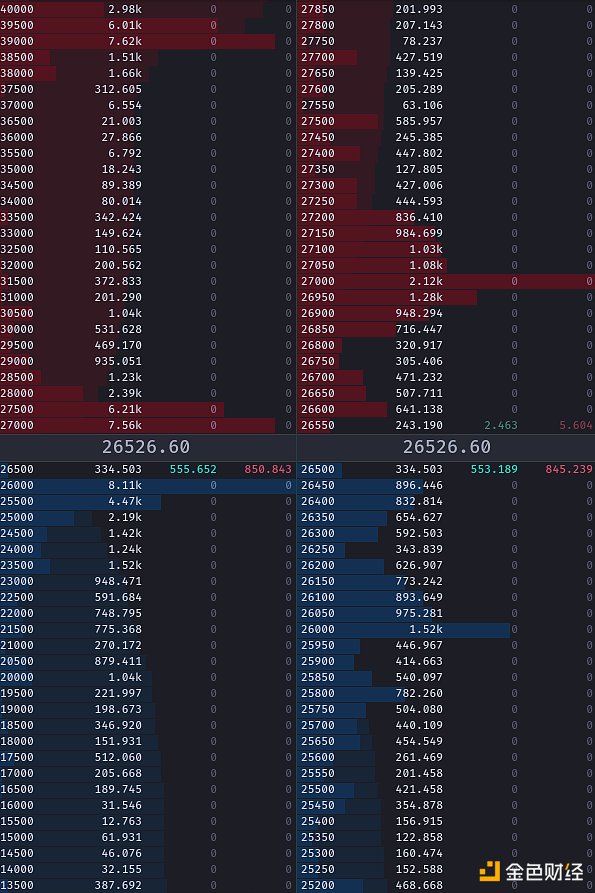
Task: Select the 26000 bid row in the left order book
Action: (x=148, y=485)
